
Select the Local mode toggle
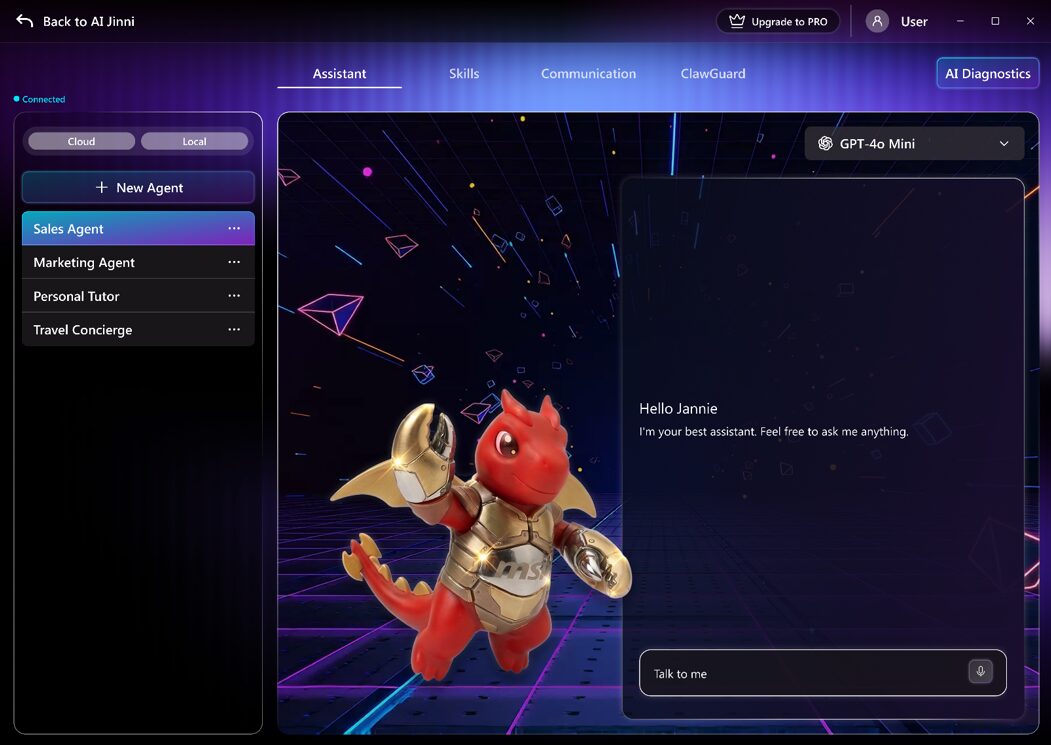[194, 141]
